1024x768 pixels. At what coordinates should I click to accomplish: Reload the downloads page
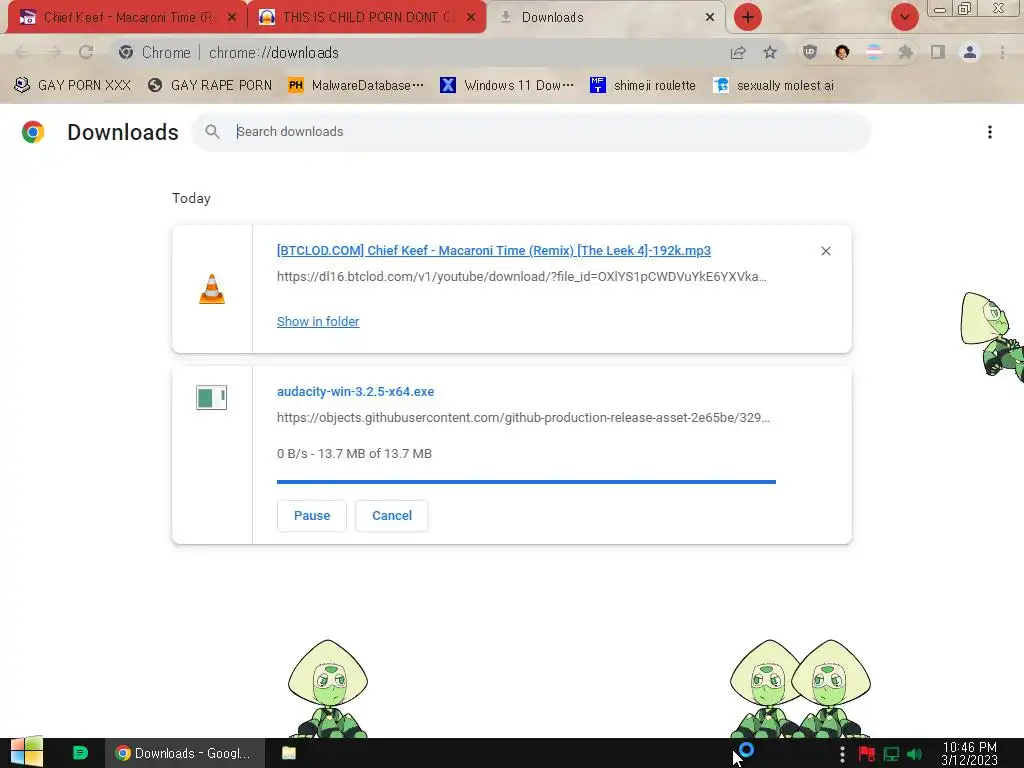click(86, 52)
